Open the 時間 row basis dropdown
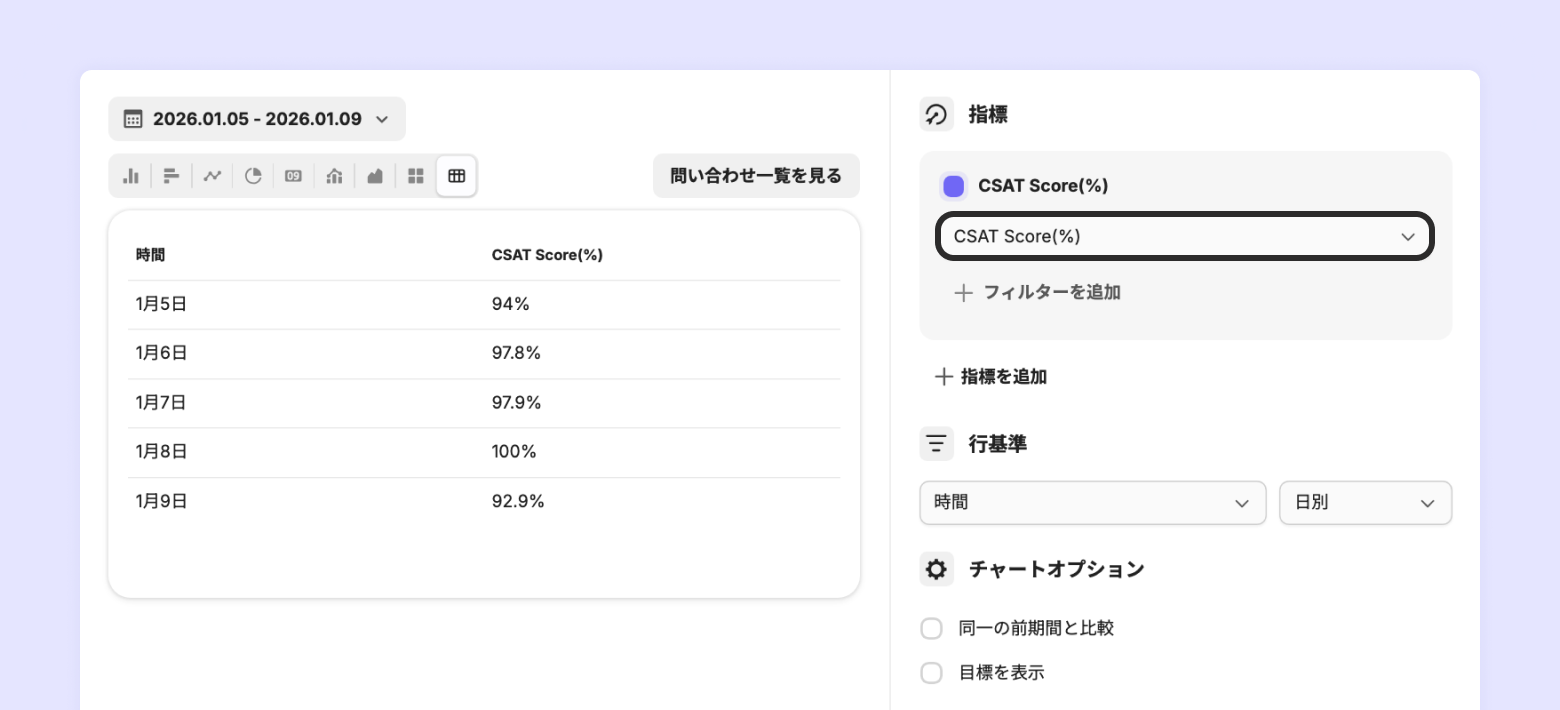The height and width of the screenshot is (710, 1560). [1092, 503]
